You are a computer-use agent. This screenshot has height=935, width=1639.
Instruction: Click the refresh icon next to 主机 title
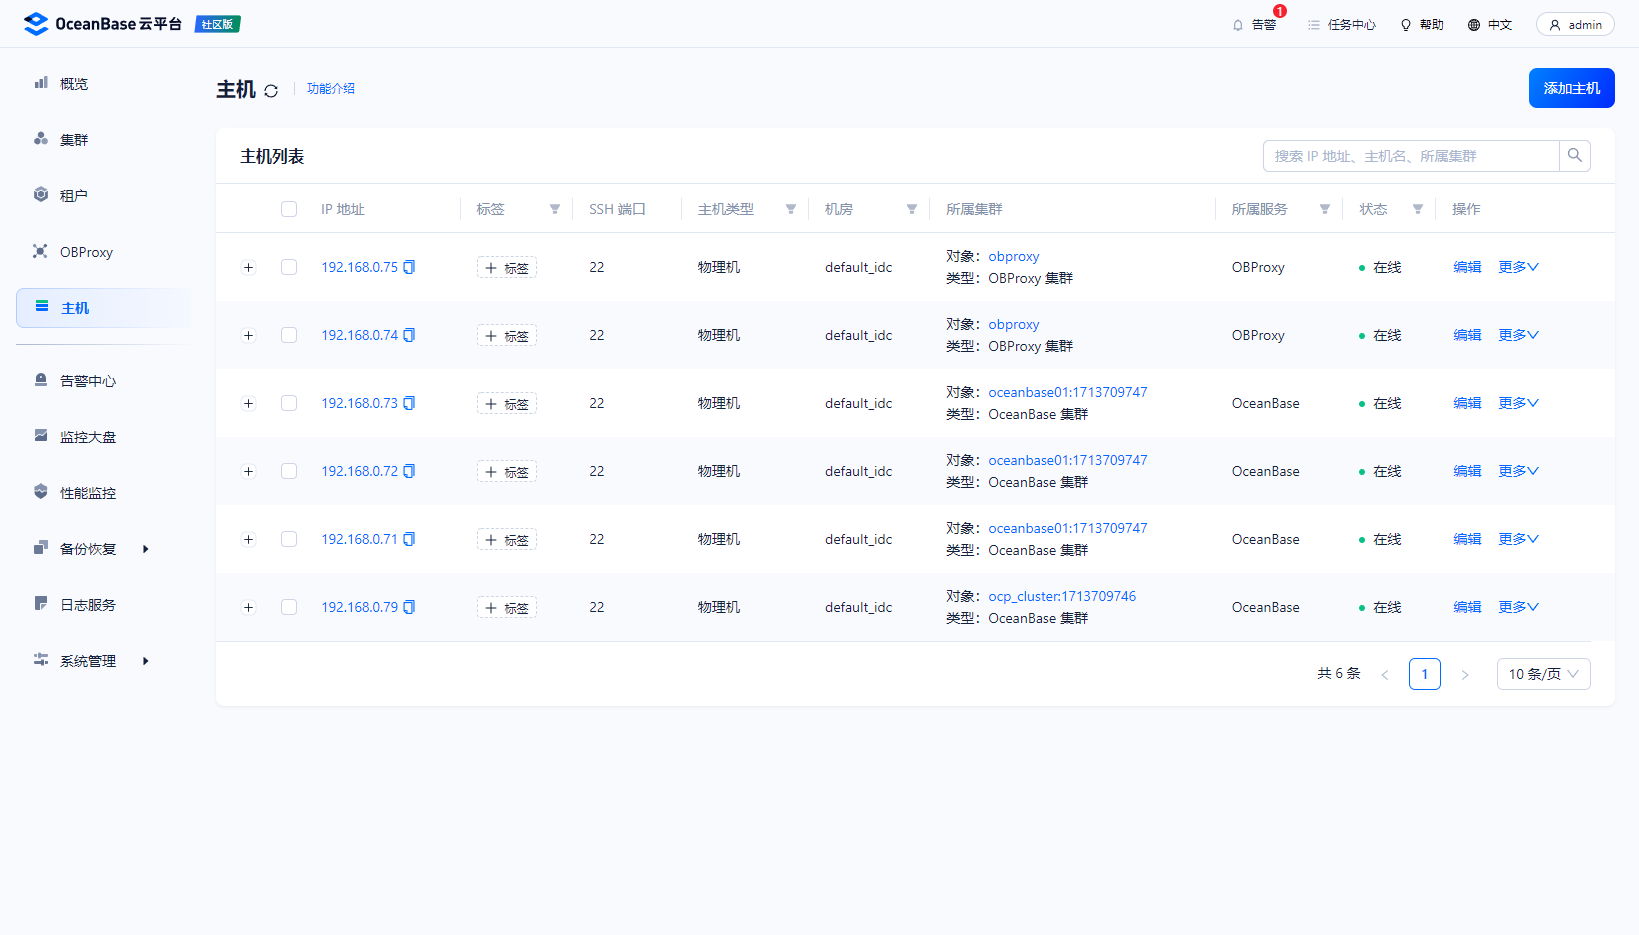[x=271, y=90]
